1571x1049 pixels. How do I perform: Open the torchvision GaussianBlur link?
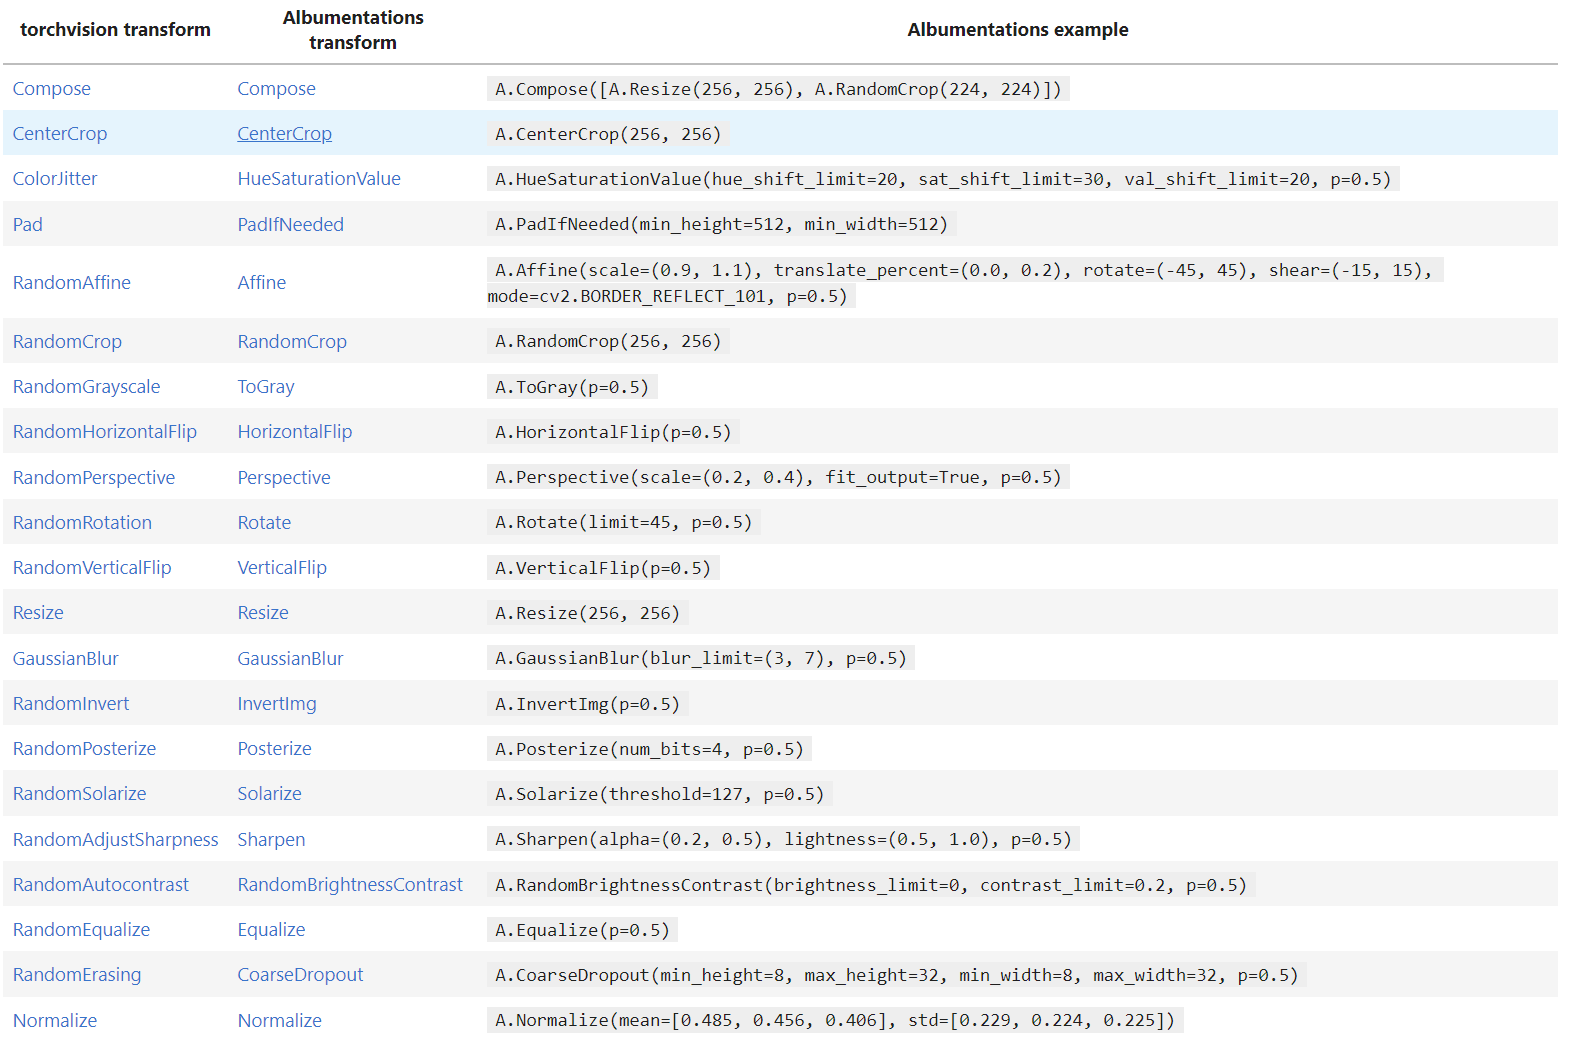click(65, 659)
